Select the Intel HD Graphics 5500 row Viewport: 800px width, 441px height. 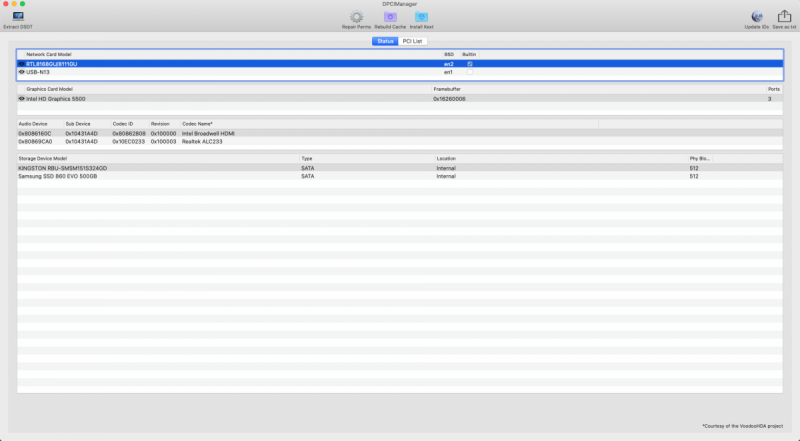click(400, 99)
